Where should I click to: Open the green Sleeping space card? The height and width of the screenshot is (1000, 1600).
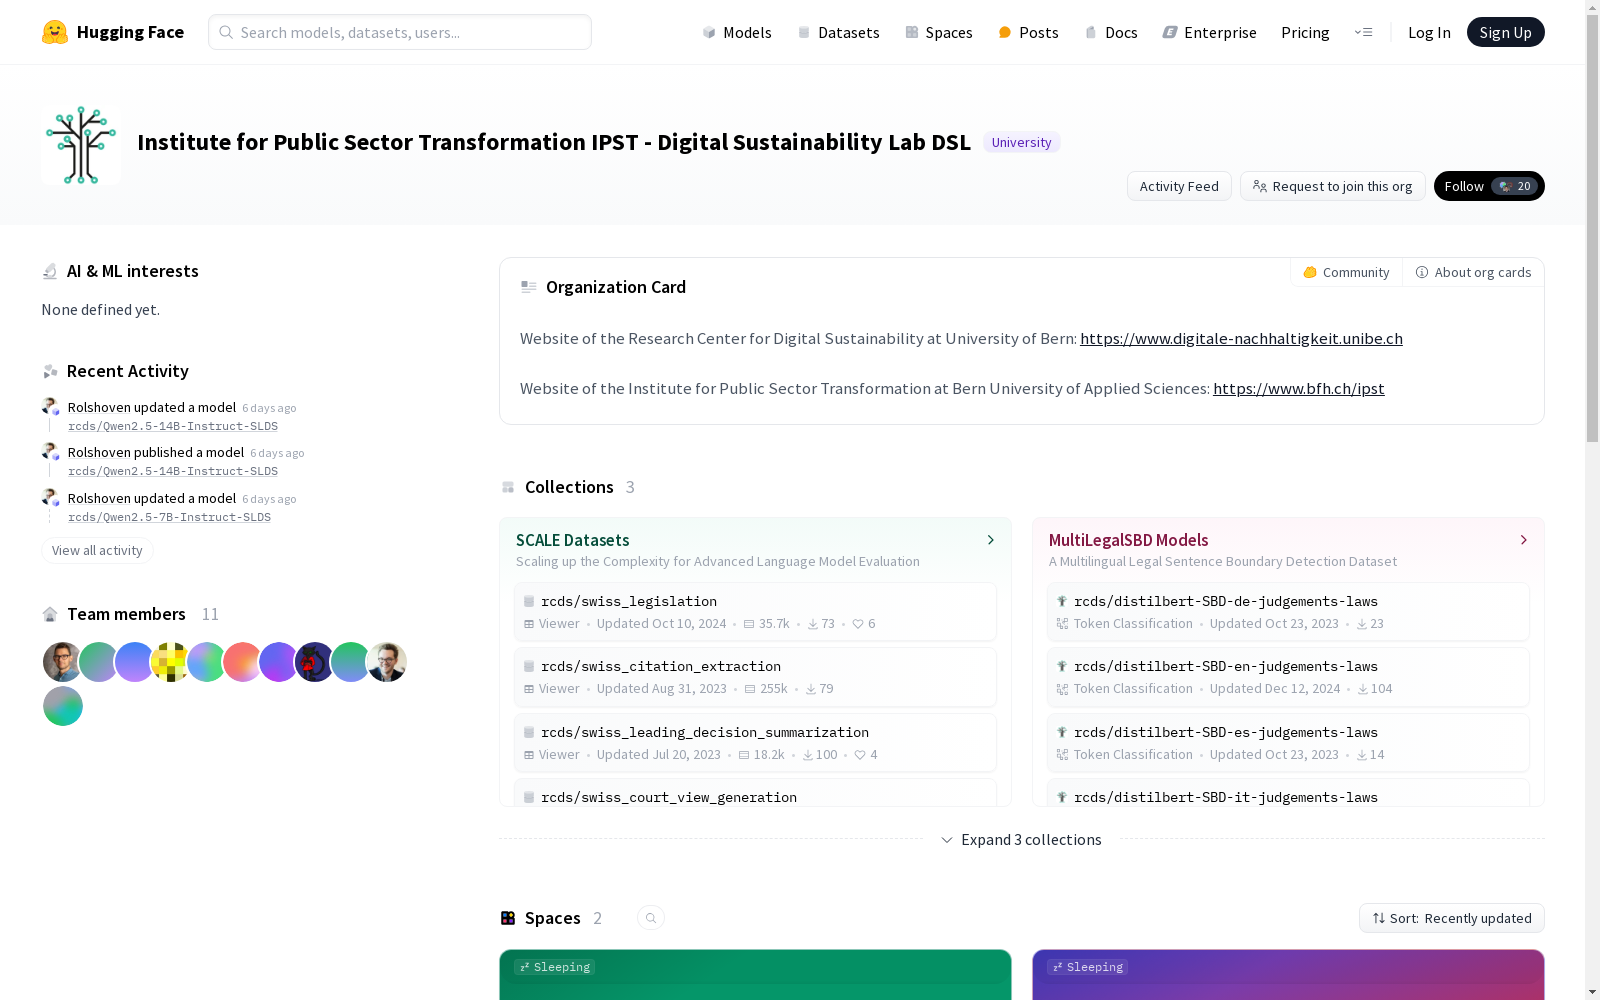click(755, 975)
